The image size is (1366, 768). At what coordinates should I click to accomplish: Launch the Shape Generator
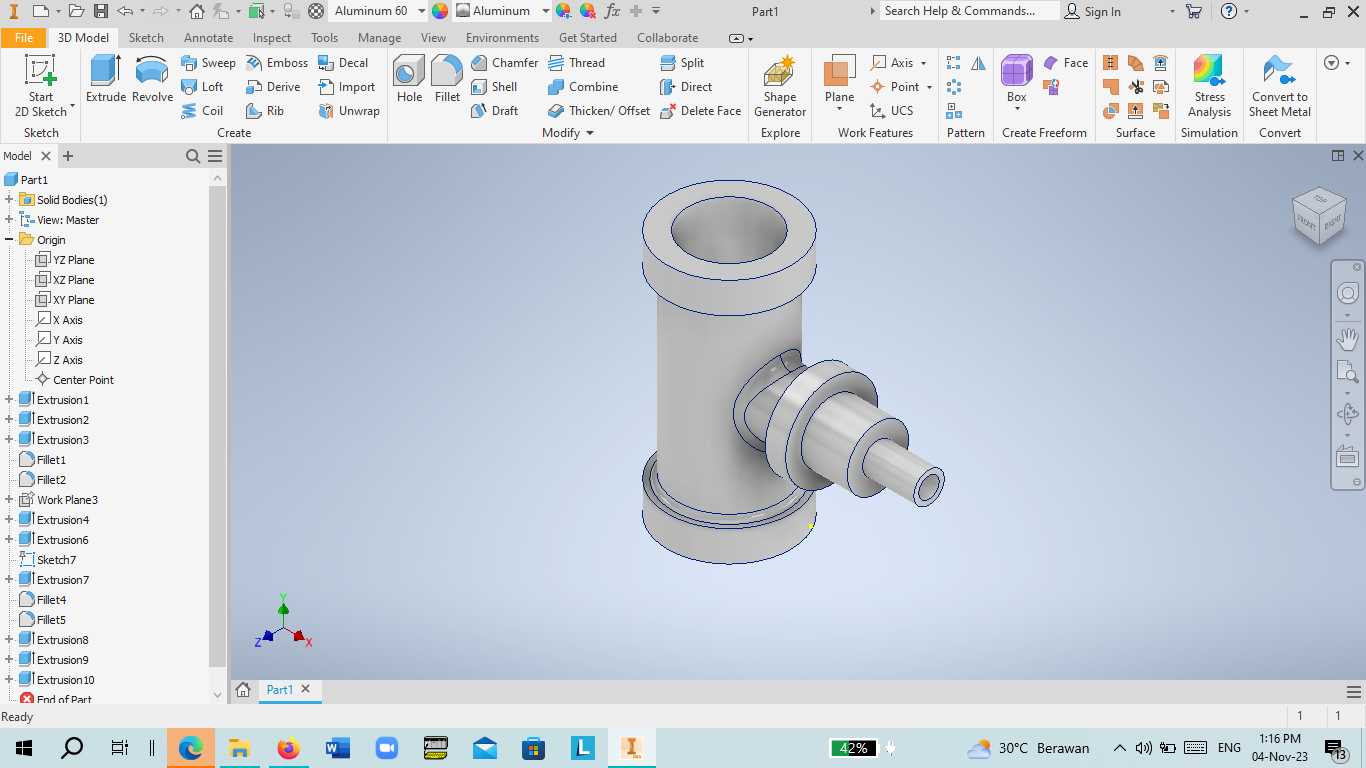[x=780, y=87]
